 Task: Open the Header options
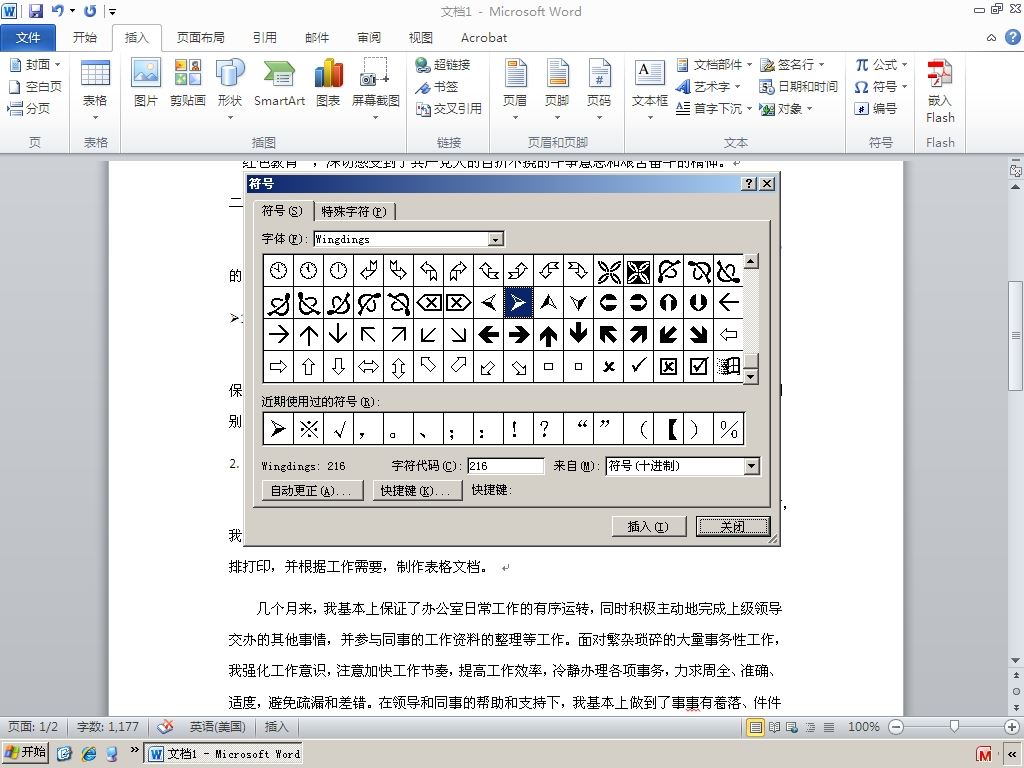515,88
